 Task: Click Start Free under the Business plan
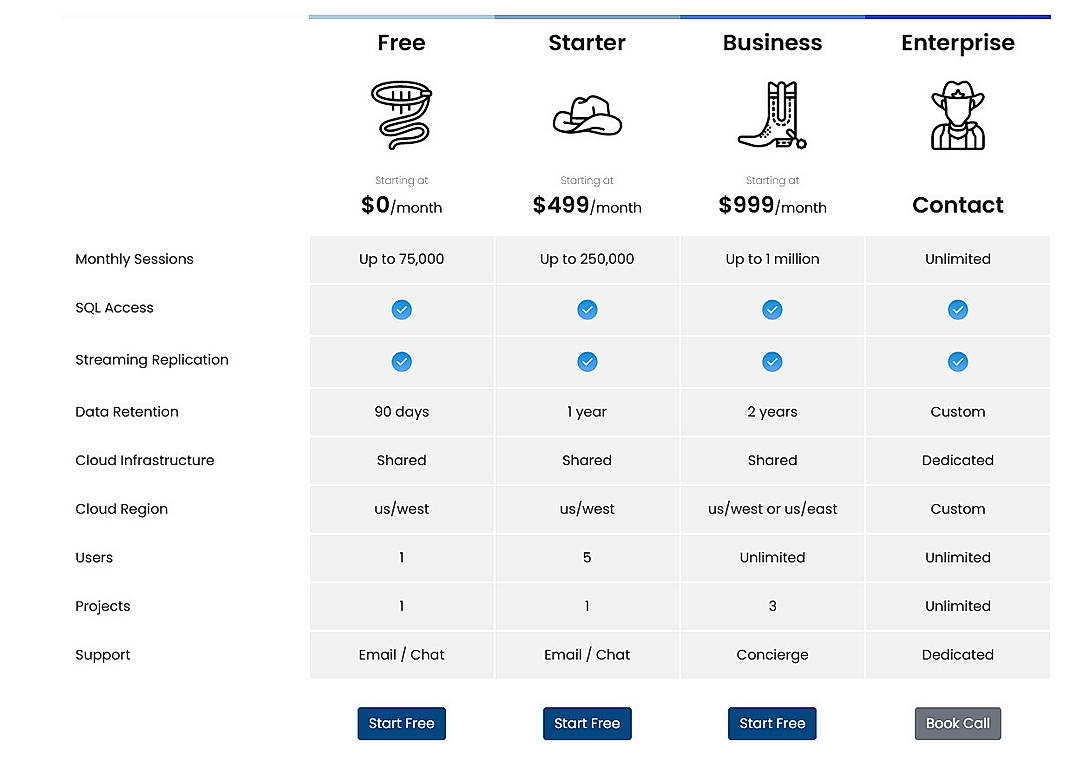(x=772, y=723)
